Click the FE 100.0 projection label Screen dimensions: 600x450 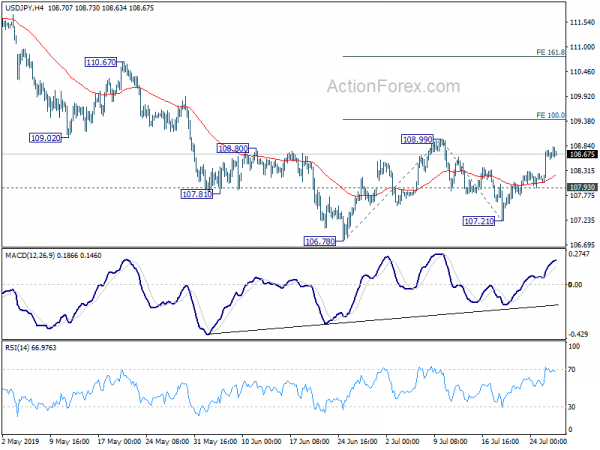(550, 115)
